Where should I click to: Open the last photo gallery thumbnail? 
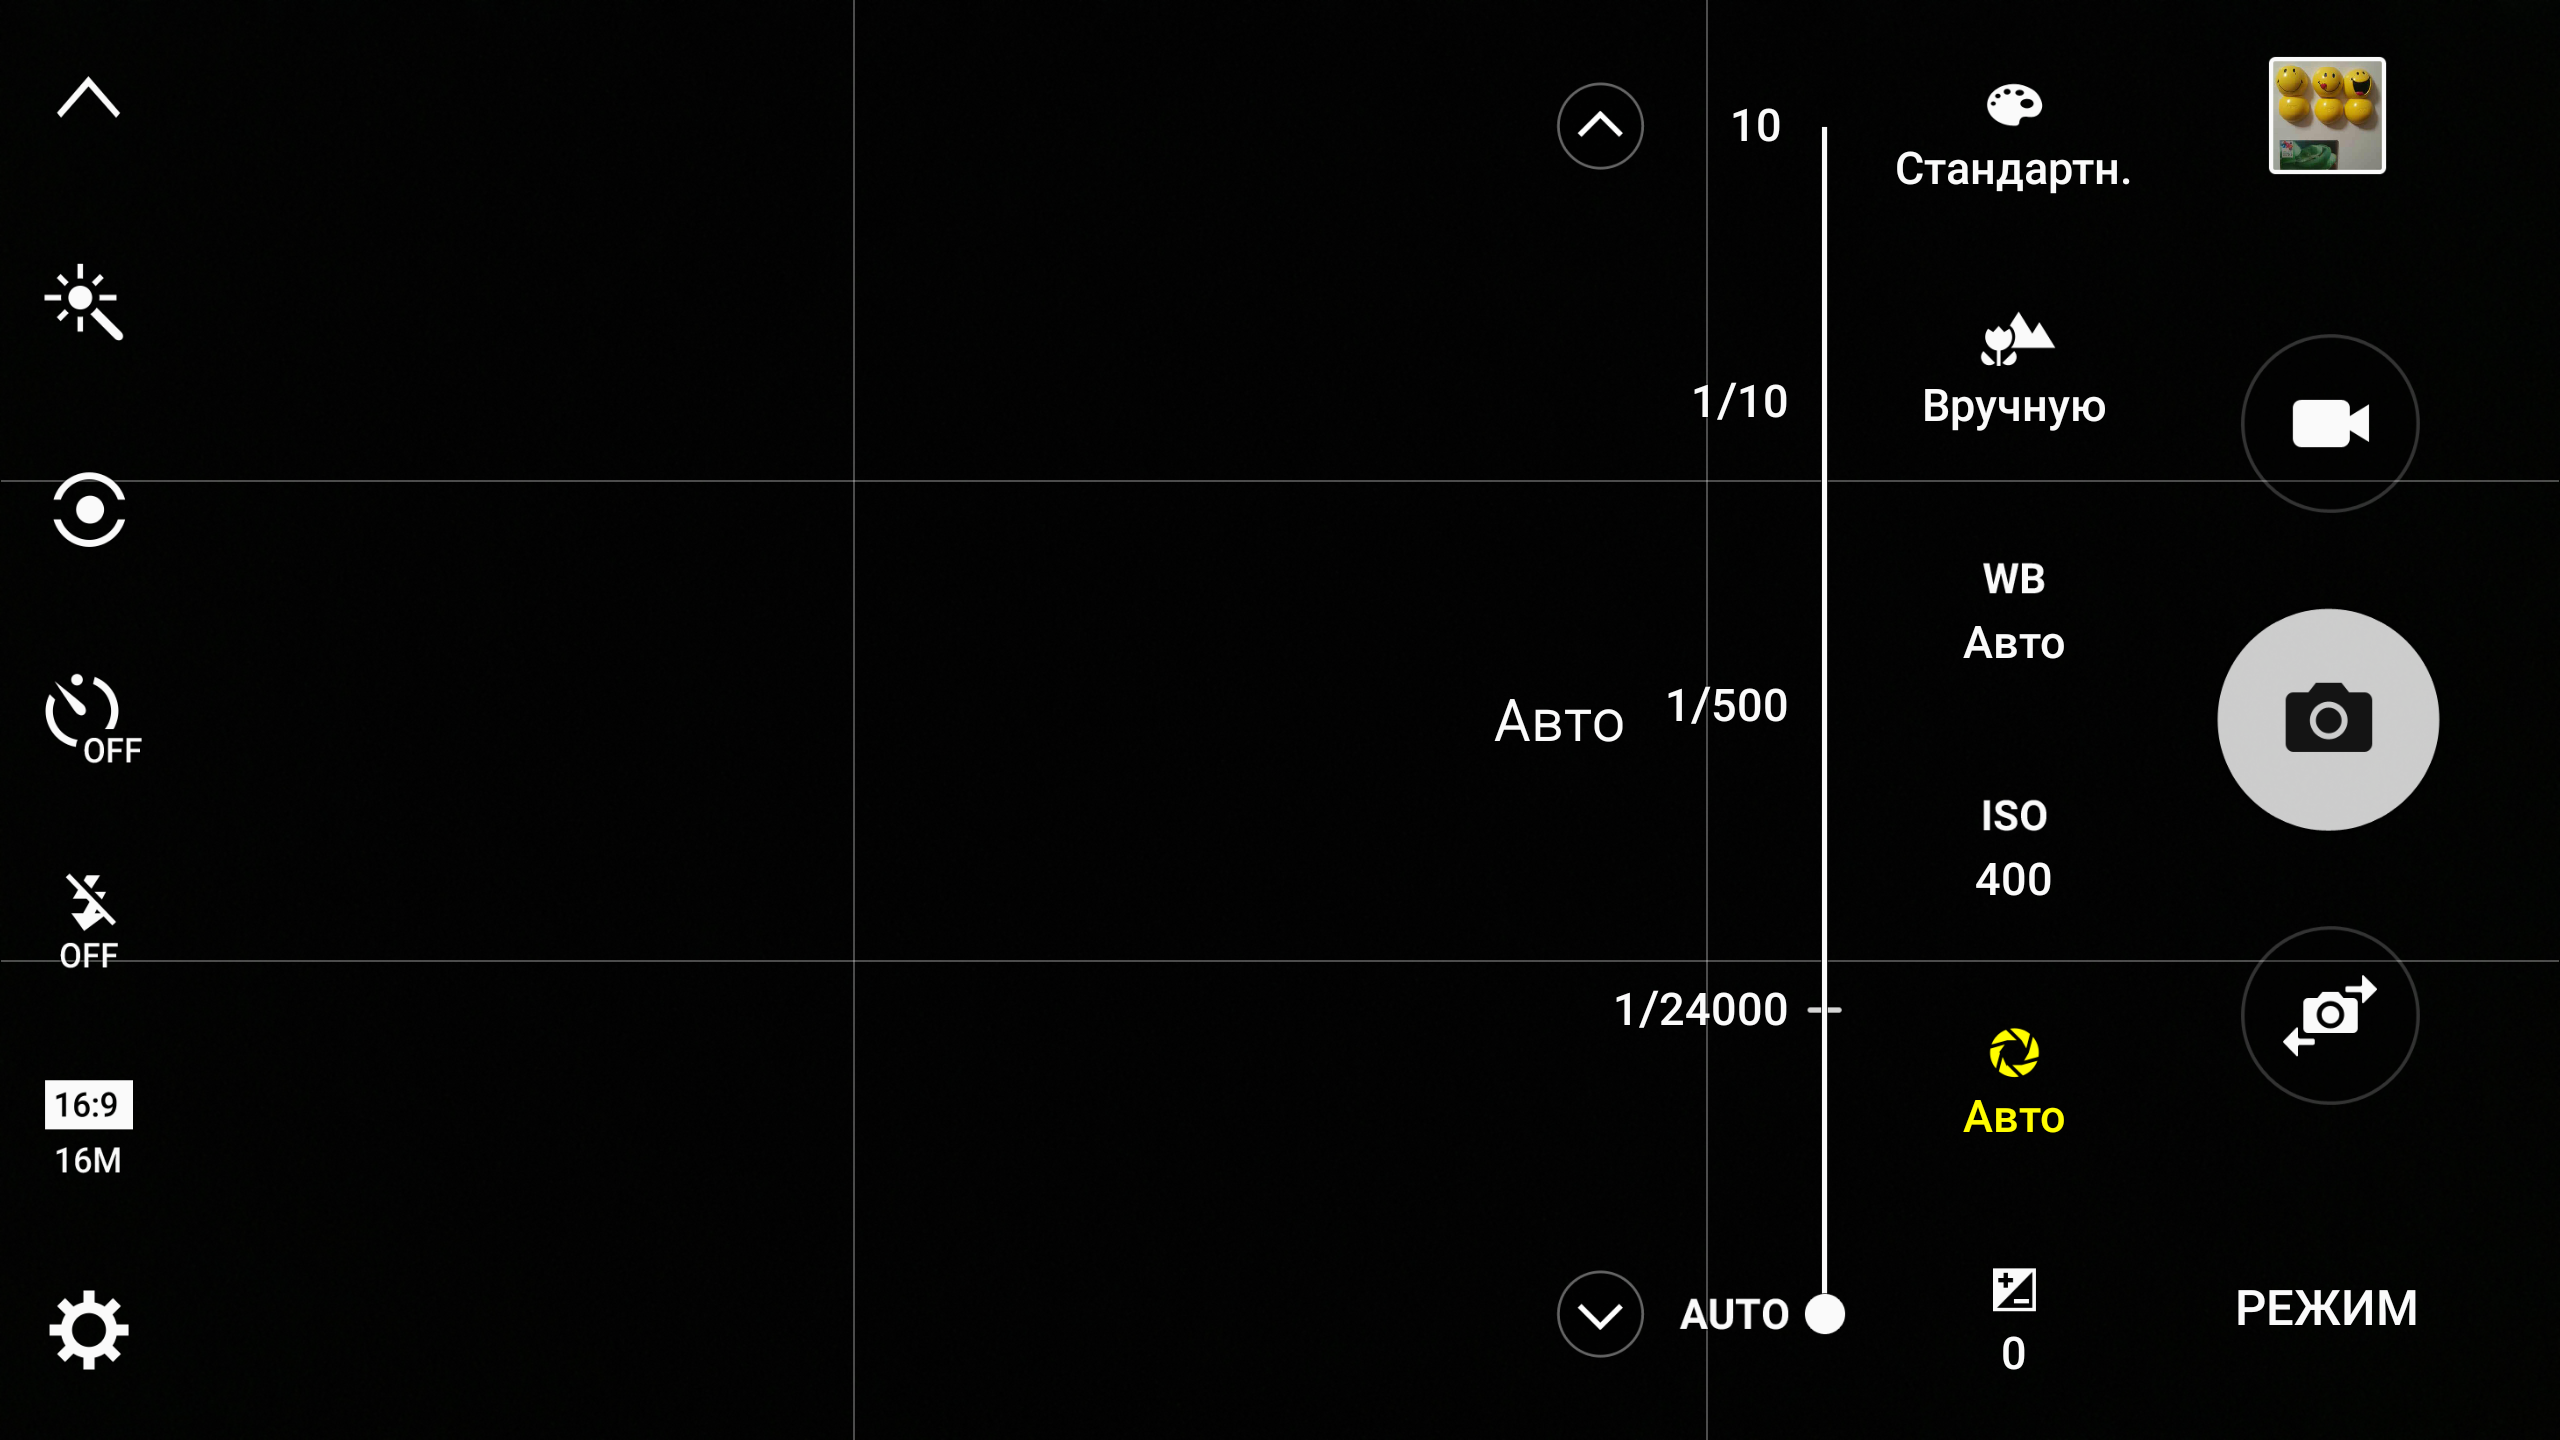point(2326,115)
